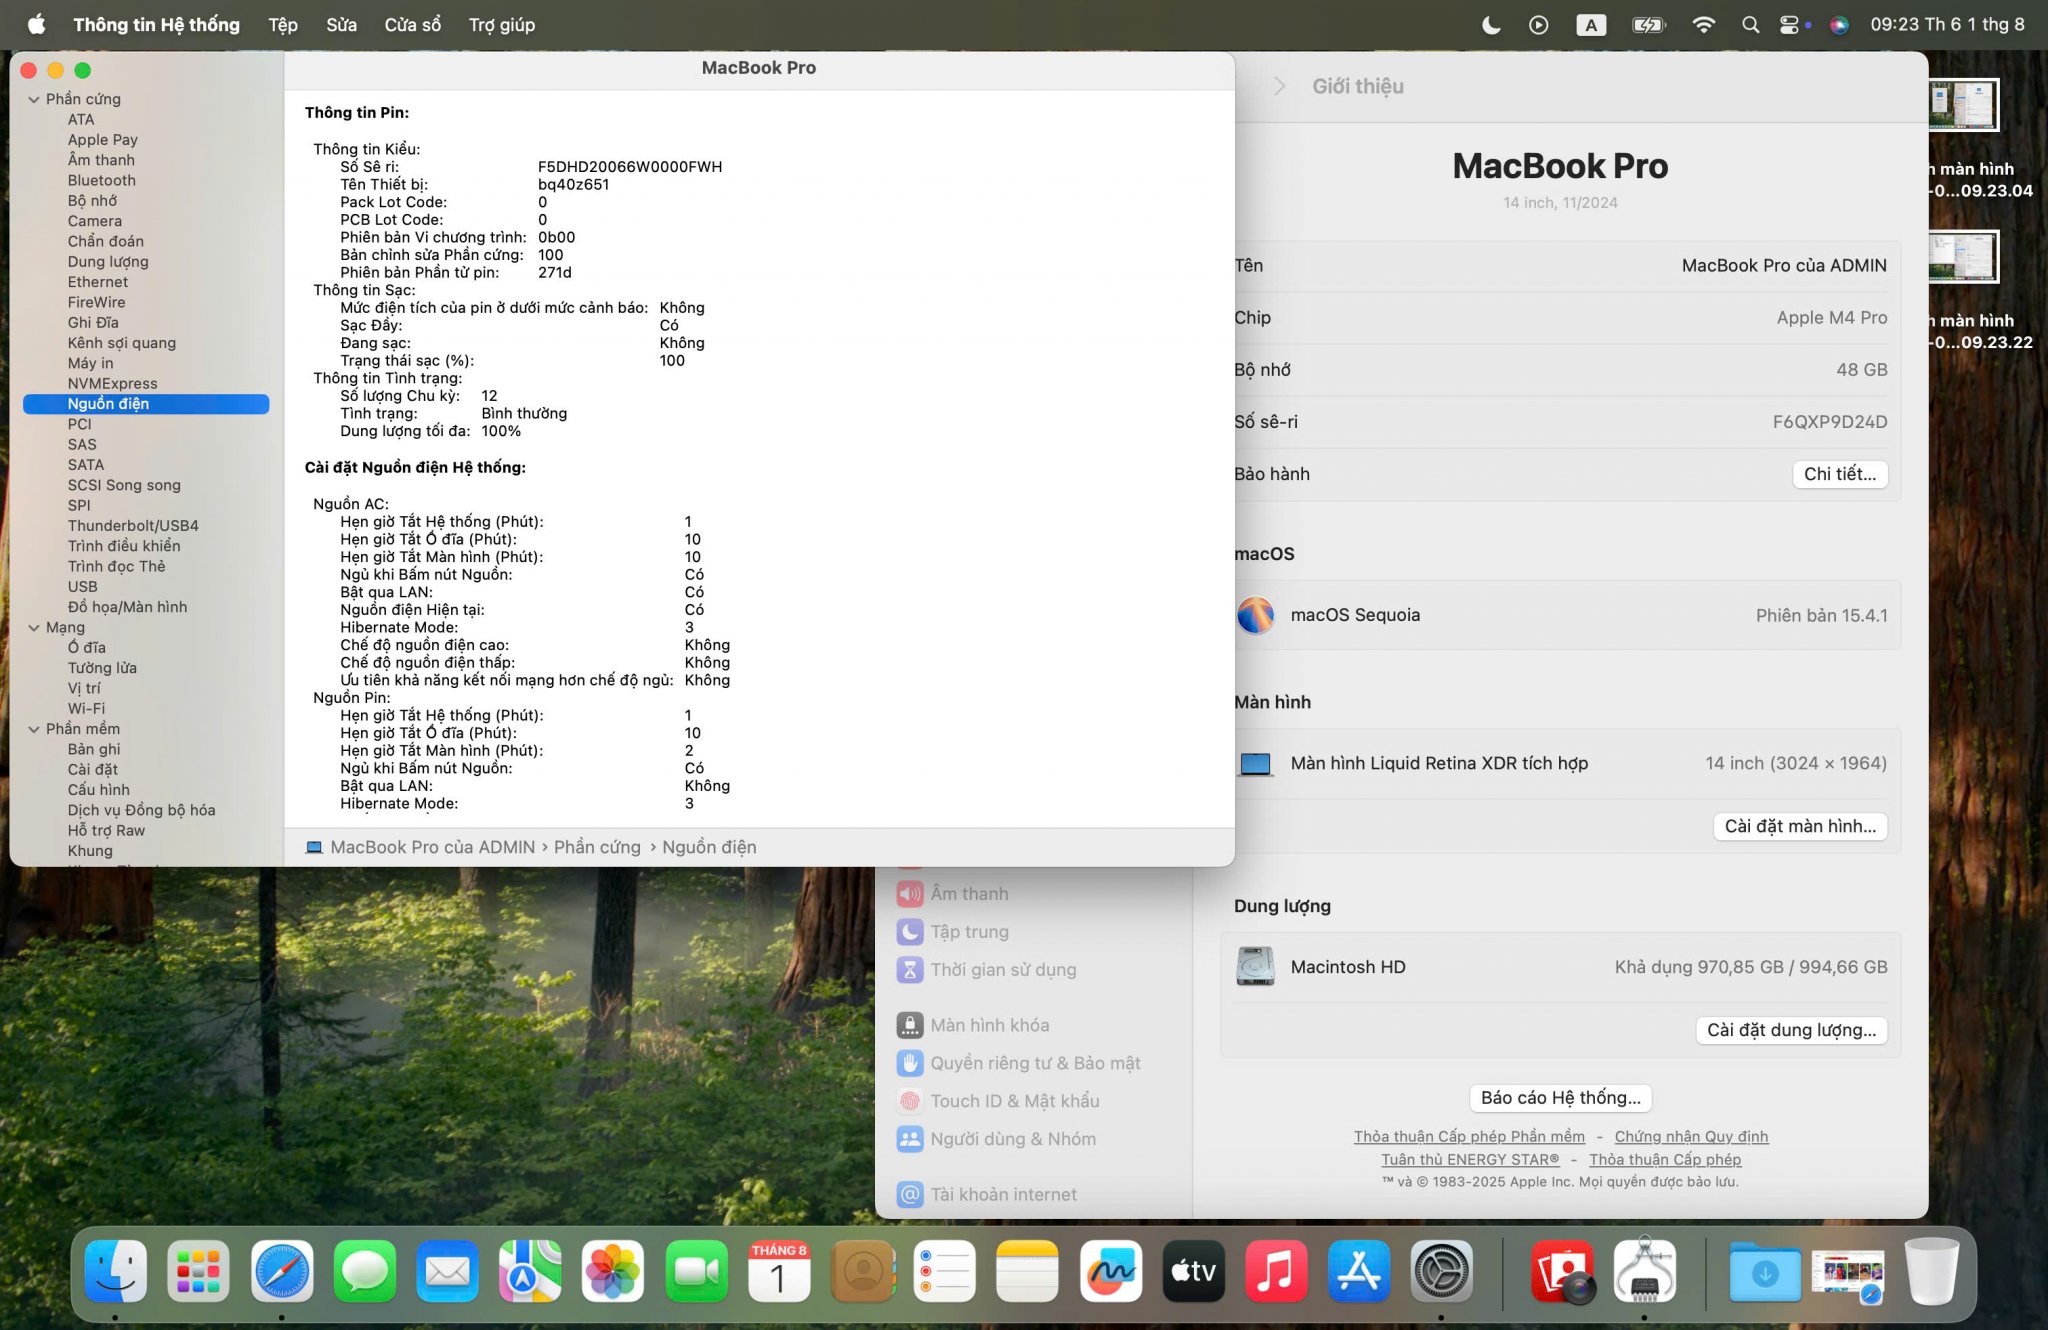Open Finder from the Dock
The width and height of the screenshot is (2048, 1330).
115,1271
